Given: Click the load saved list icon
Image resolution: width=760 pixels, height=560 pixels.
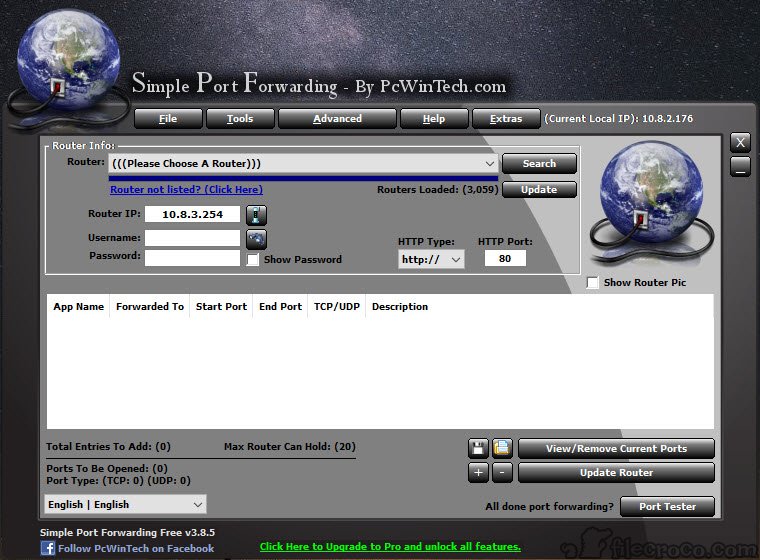Looking at the screenshot, I should pos(502,448).
